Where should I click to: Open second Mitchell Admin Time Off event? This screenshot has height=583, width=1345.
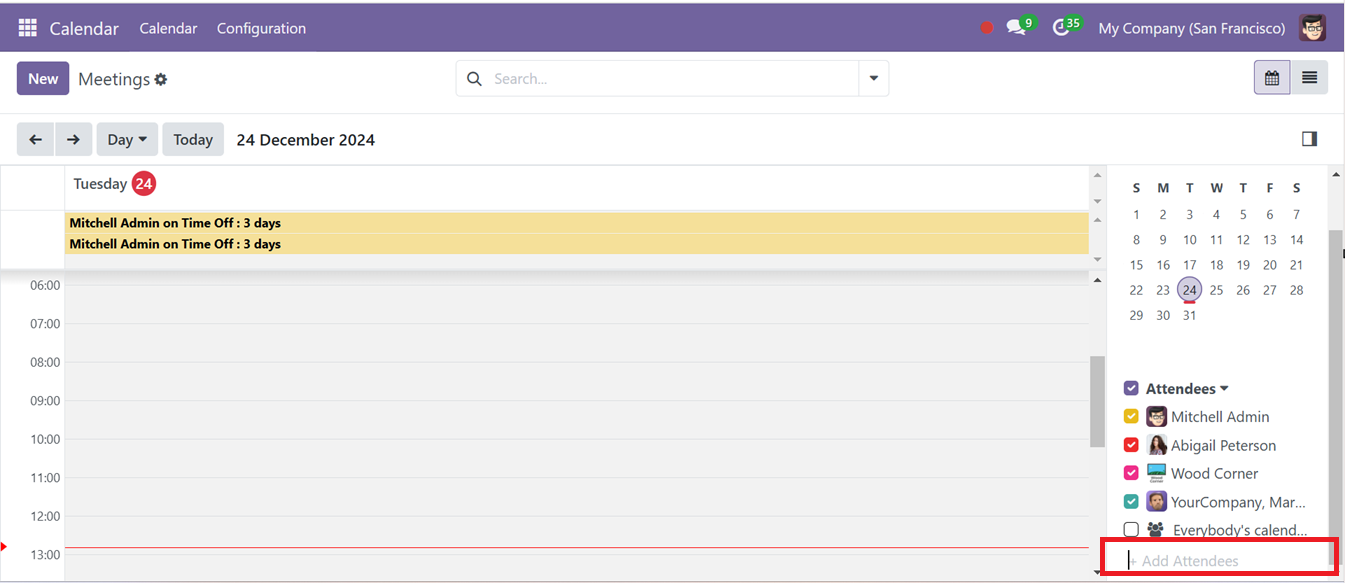click(x=576, y=244)
